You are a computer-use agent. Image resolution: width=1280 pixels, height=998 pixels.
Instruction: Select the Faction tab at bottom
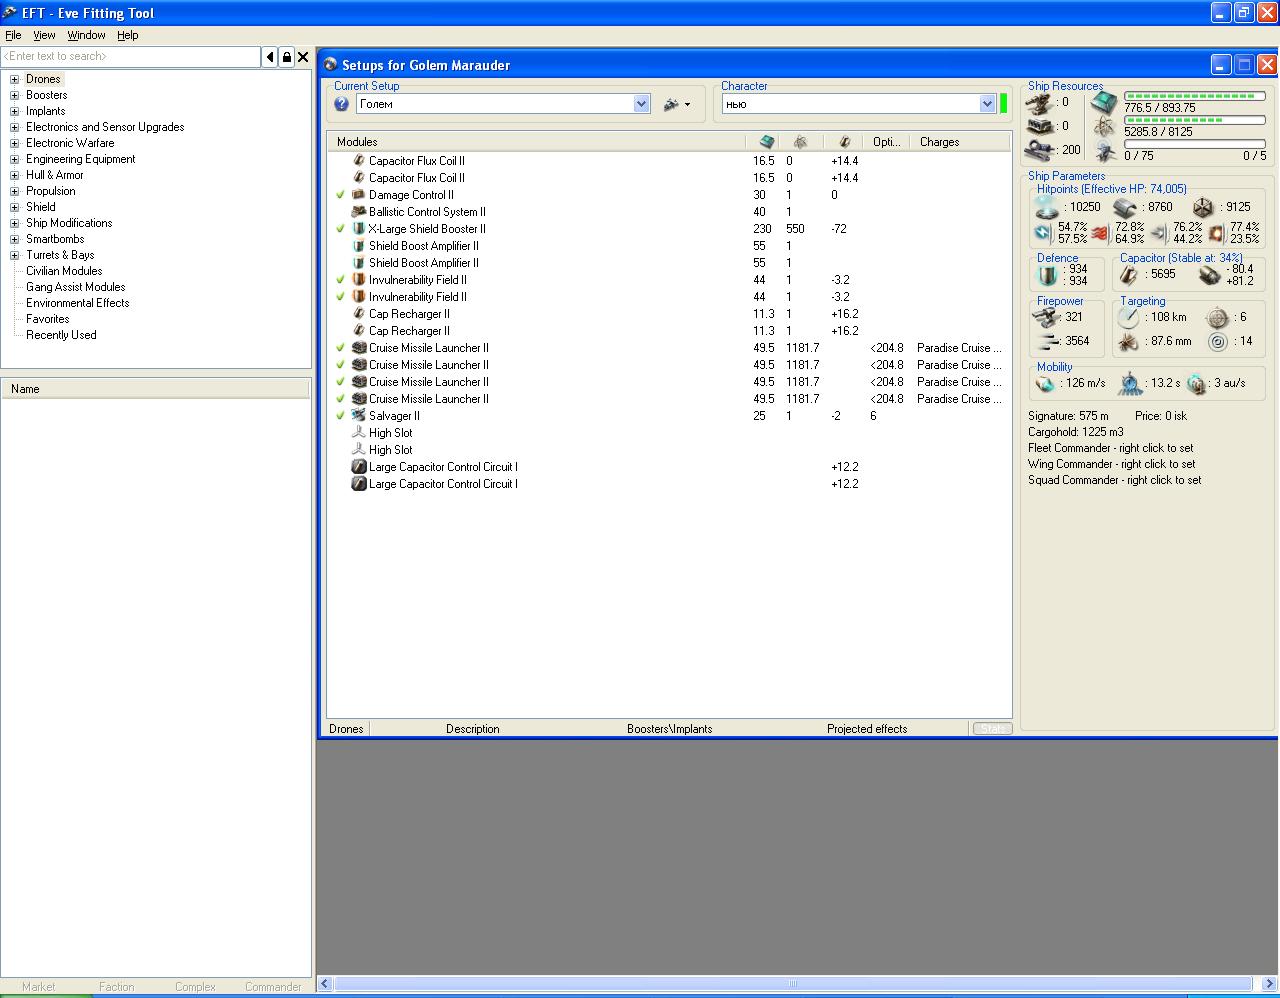(x=116, y=987)
